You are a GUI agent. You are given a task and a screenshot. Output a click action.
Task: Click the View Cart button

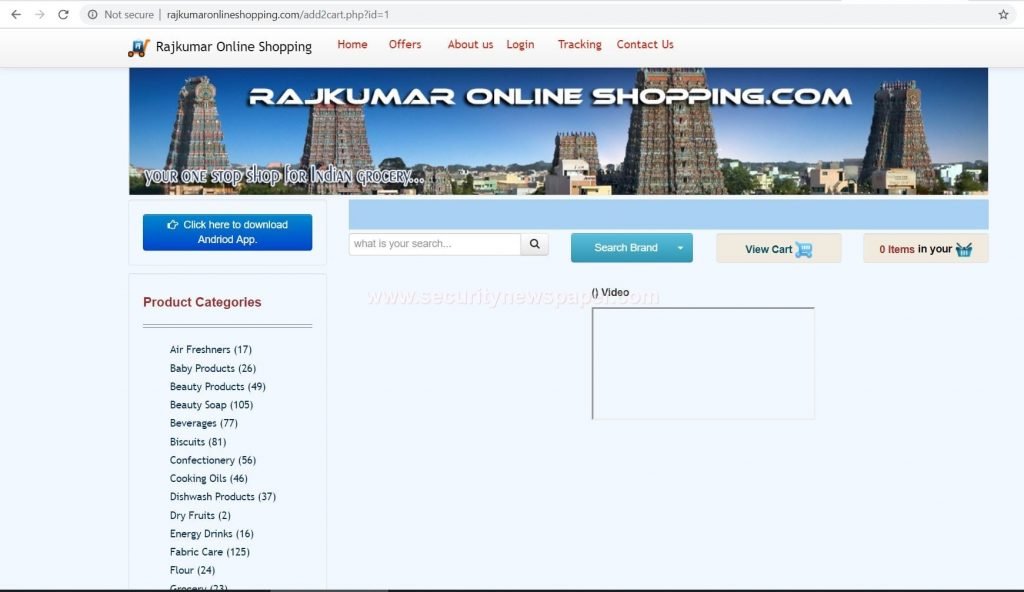pos(778,248)
